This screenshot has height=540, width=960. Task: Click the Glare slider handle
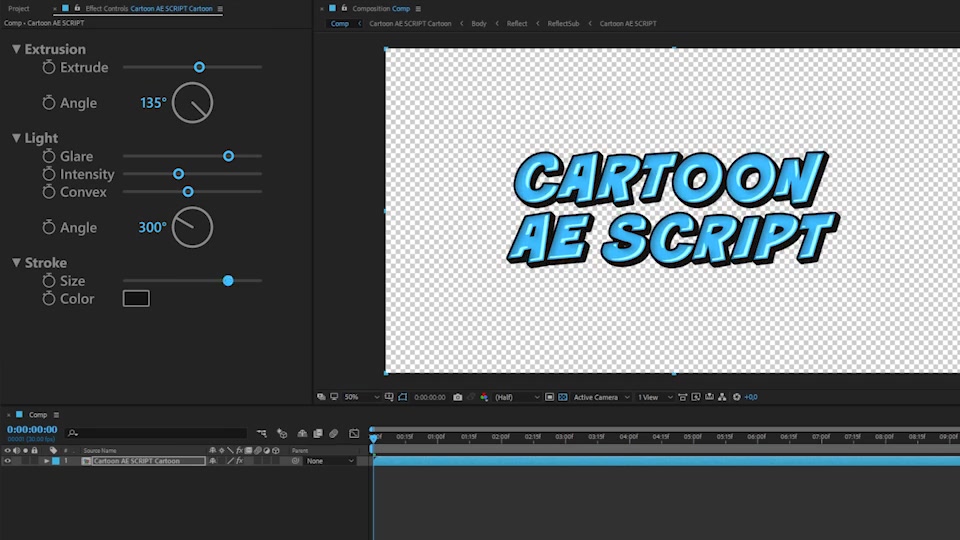click(228, 156)
